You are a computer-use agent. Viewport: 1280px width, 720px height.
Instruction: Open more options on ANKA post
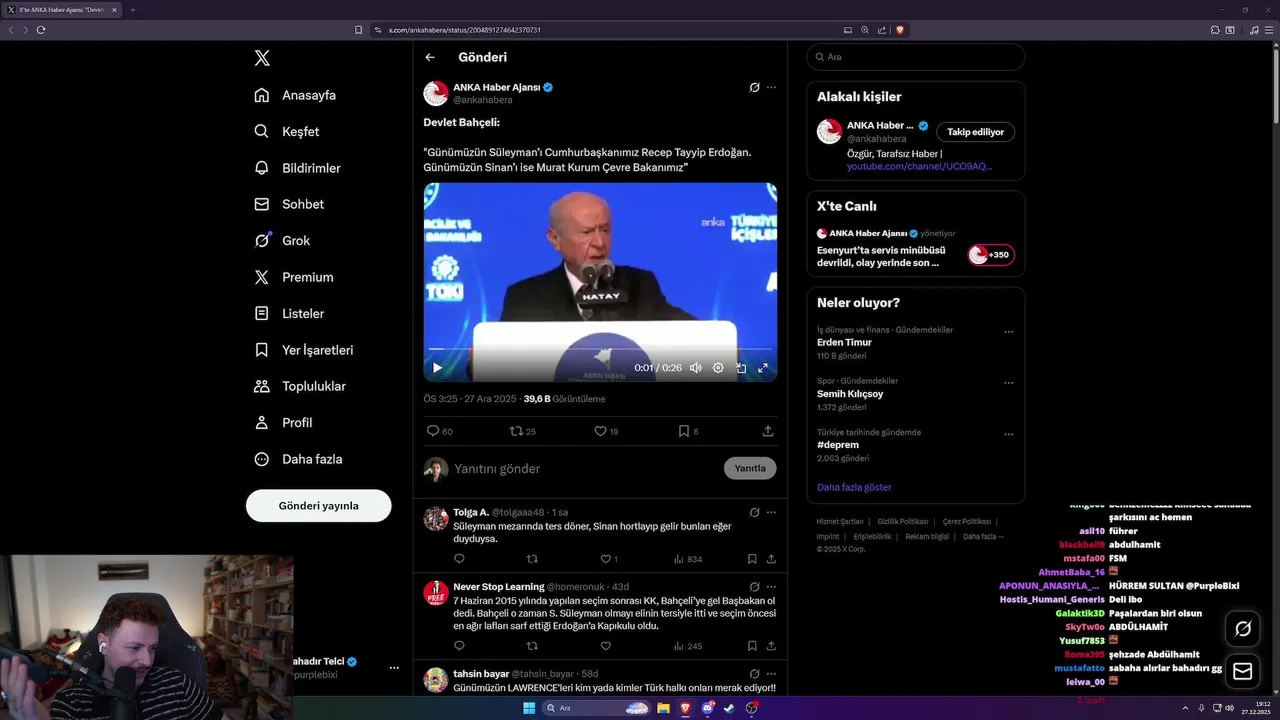[771, 87]
